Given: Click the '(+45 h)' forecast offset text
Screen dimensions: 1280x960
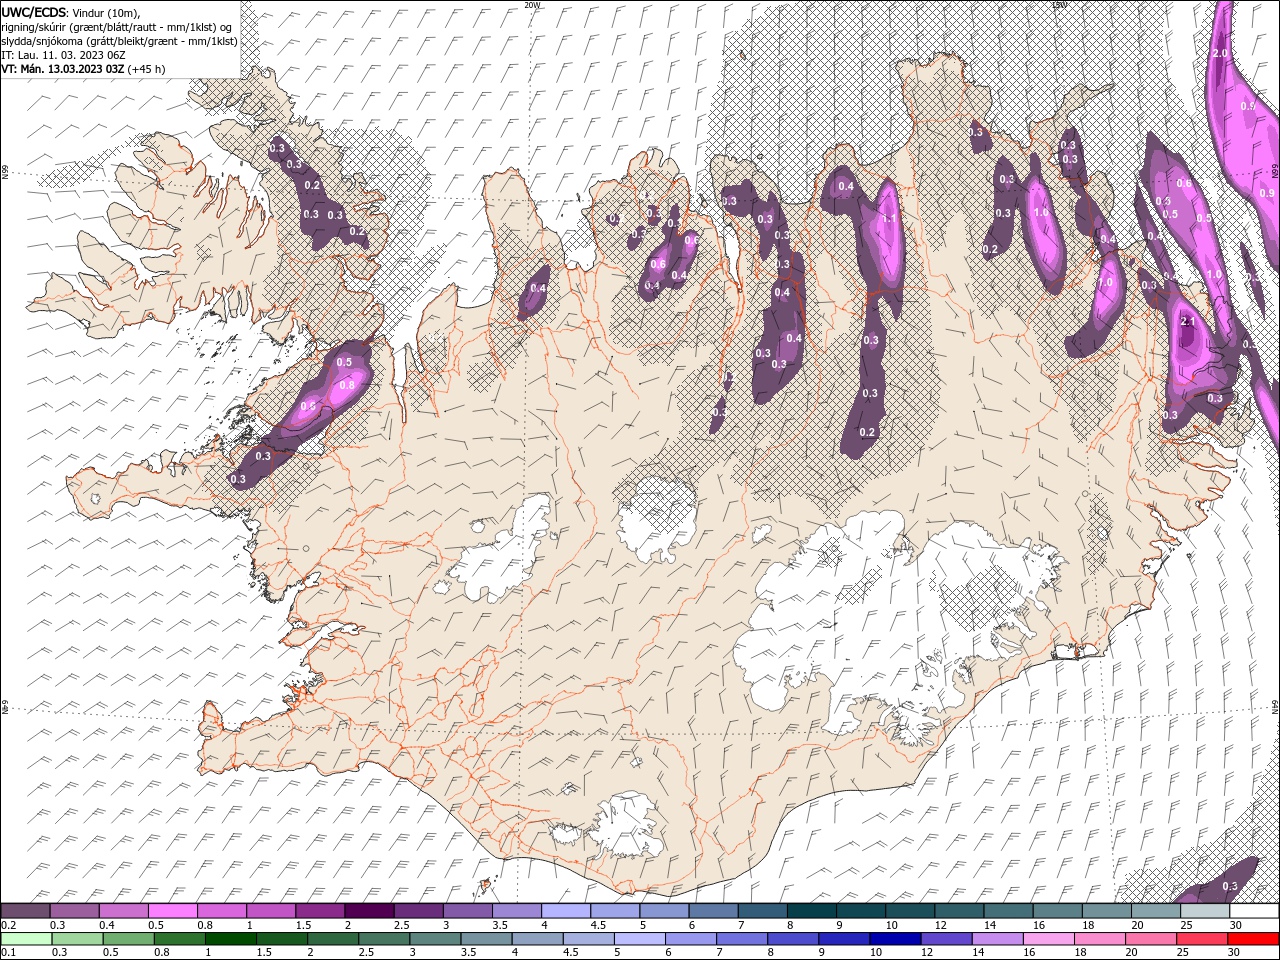Looking at the screenshot, I should coord(146,69).
